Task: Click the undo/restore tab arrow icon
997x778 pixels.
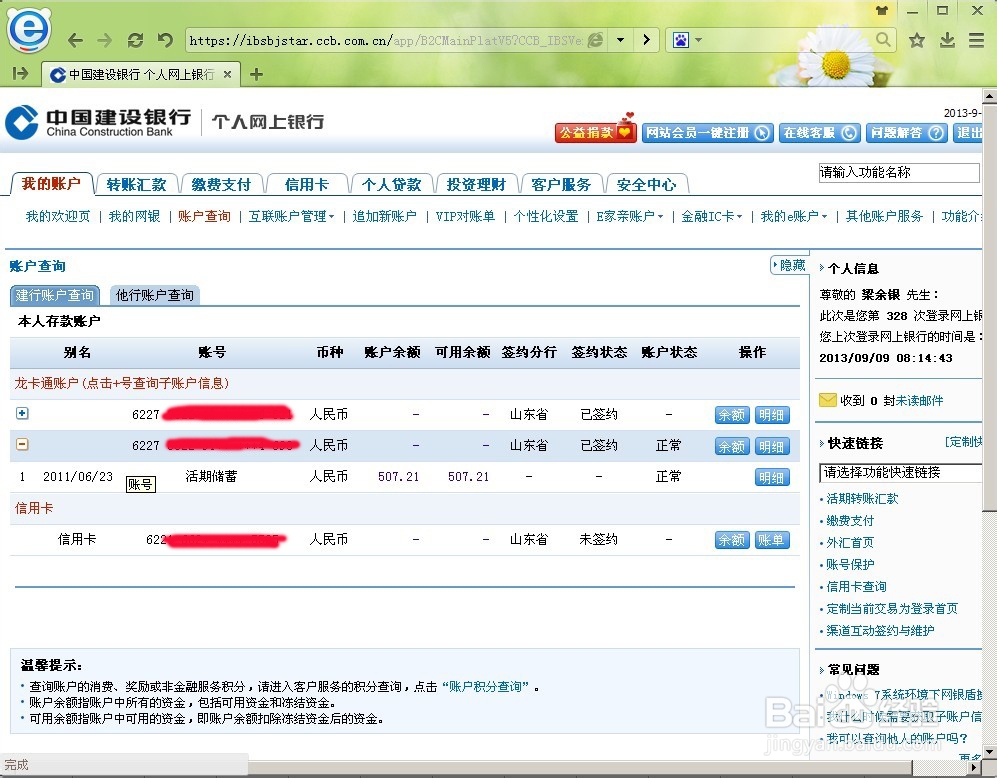Action: pyautogui.click(x=165, y=40)
